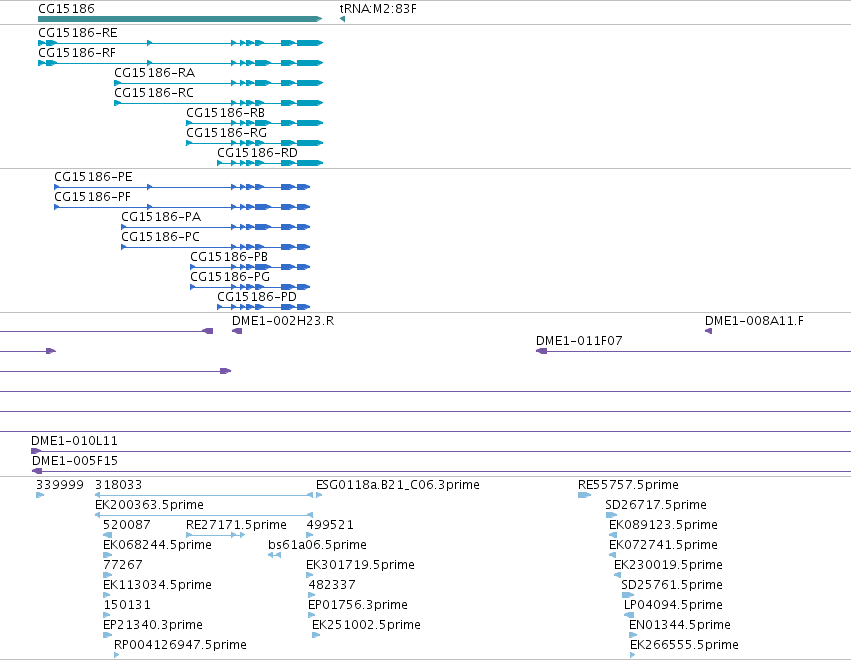Select EST 482337 label

click(332, 585)
